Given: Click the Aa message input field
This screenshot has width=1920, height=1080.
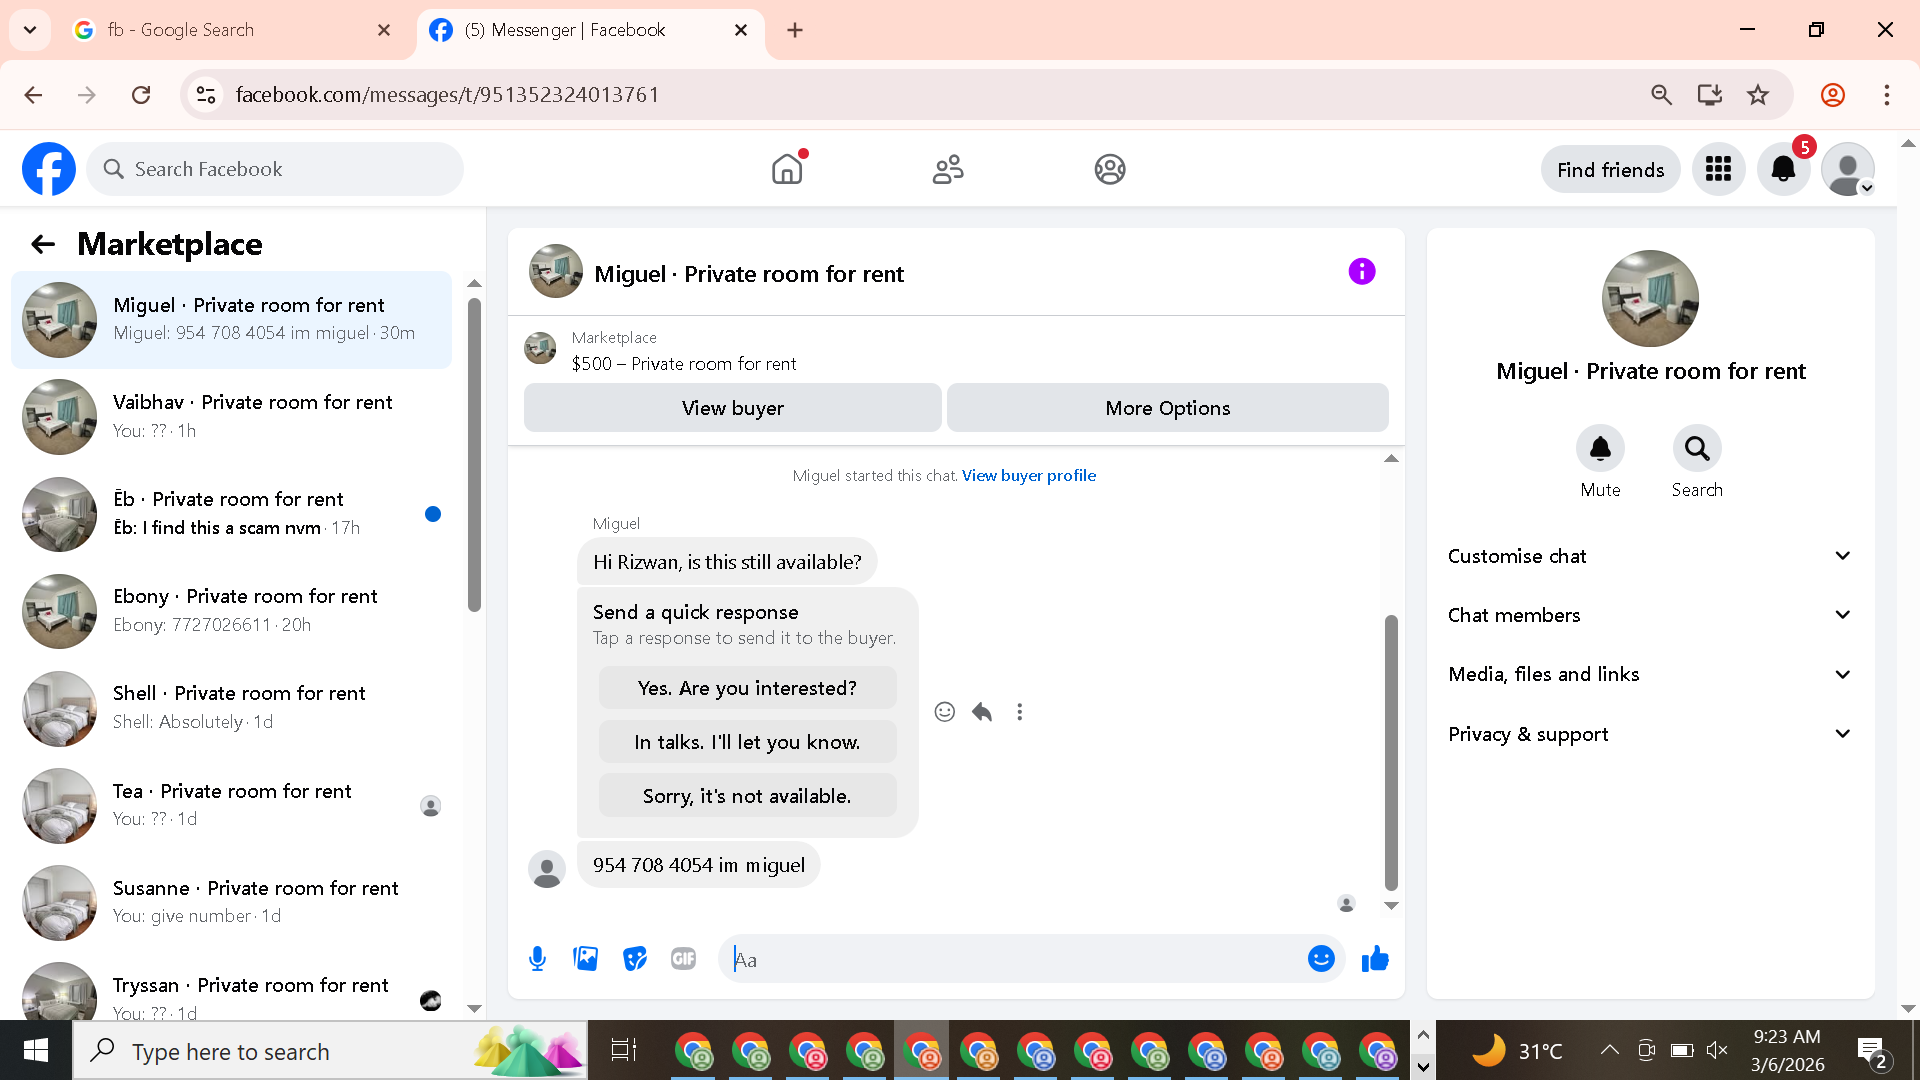Looking at the screenshot, I should (x=1010, y=959).
